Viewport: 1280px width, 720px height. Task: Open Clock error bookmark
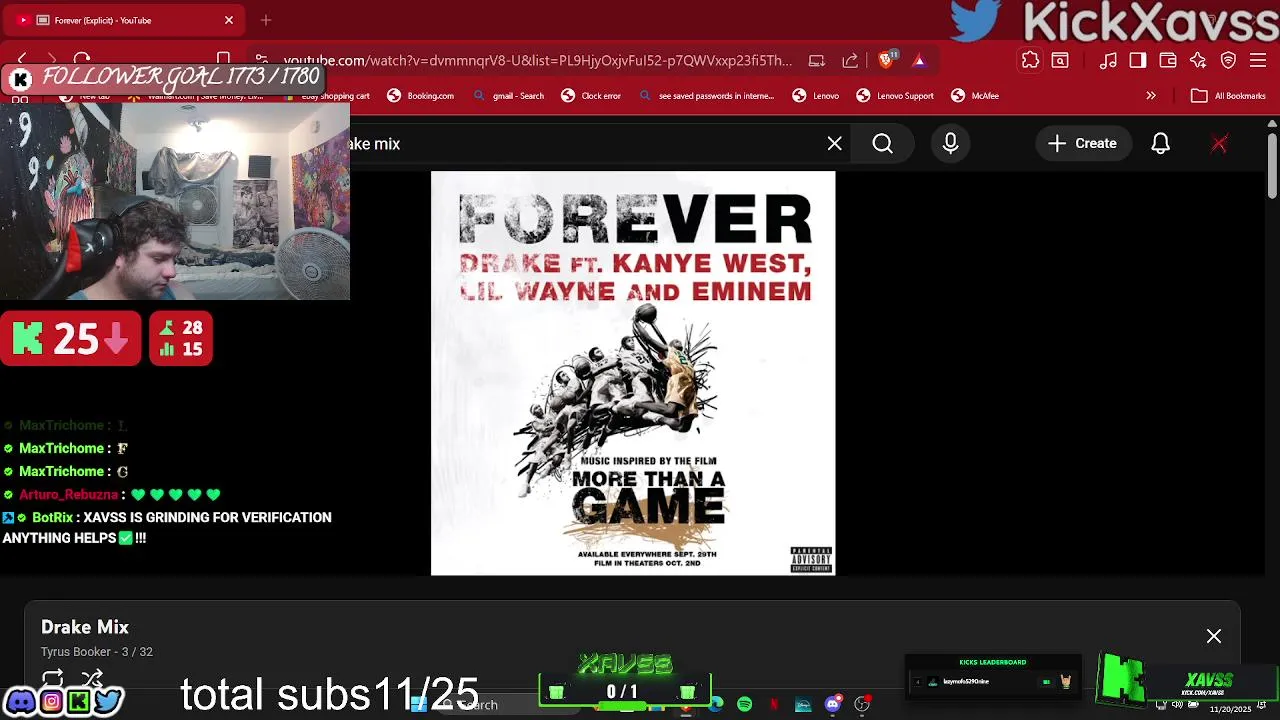591,96
